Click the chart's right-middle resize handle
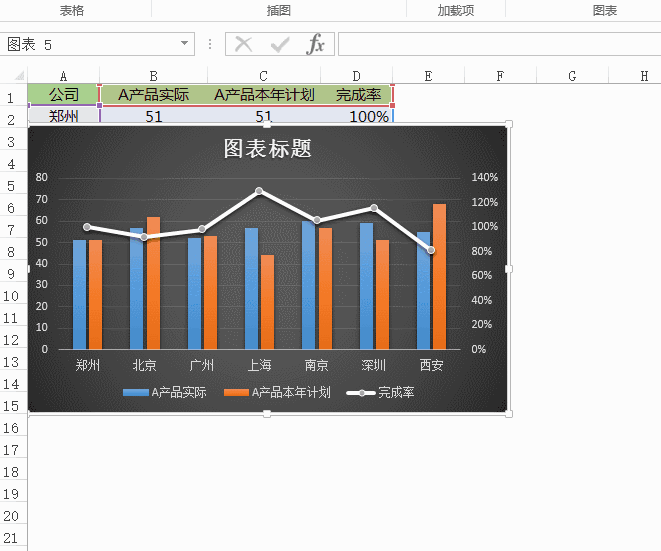The height and width of the screenshot is (551, 661). tap(509, 268)
